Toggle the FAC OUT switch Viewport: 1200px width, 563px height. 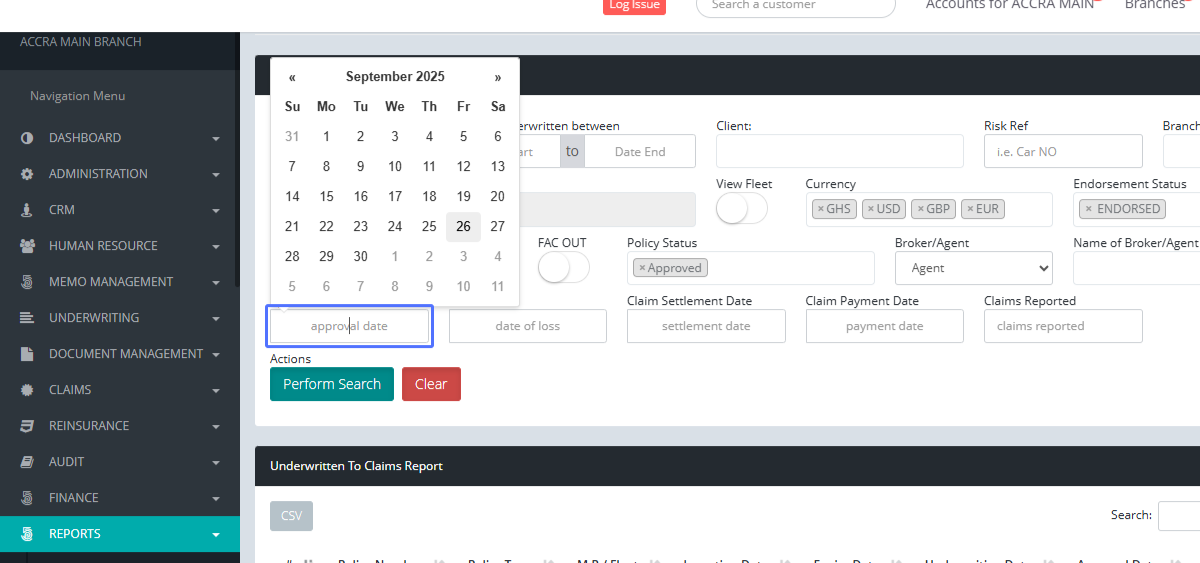click(563, 268)
